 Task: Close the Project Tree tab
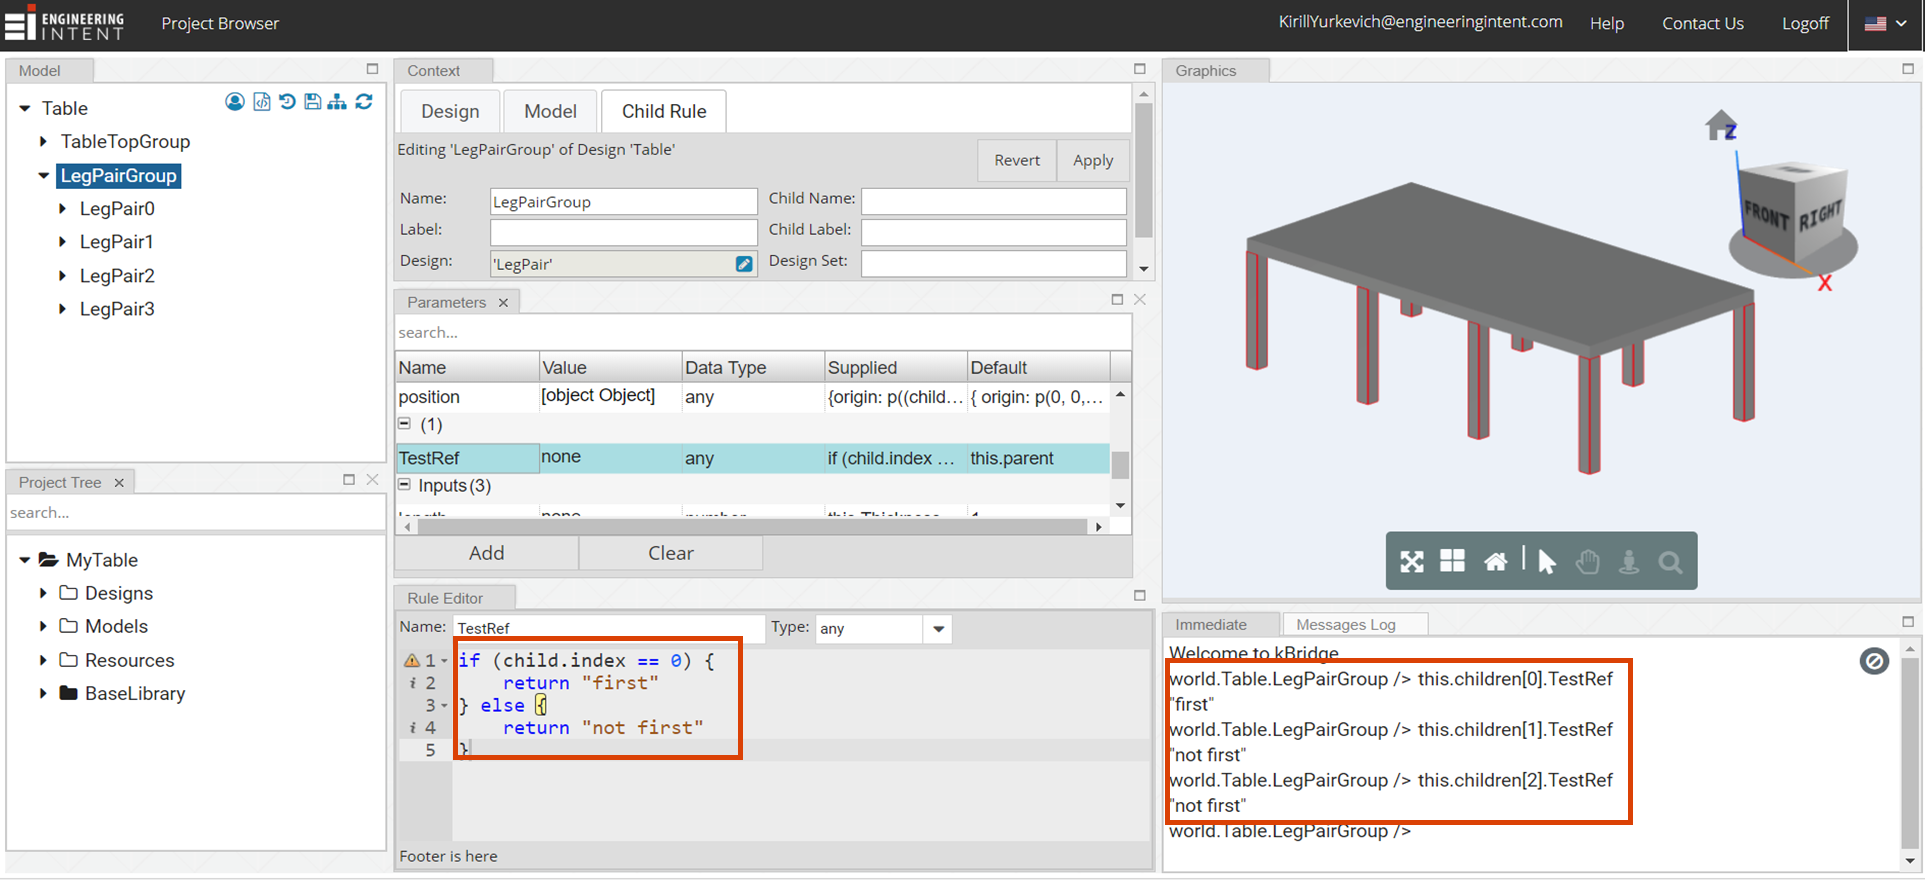(119, 482)
